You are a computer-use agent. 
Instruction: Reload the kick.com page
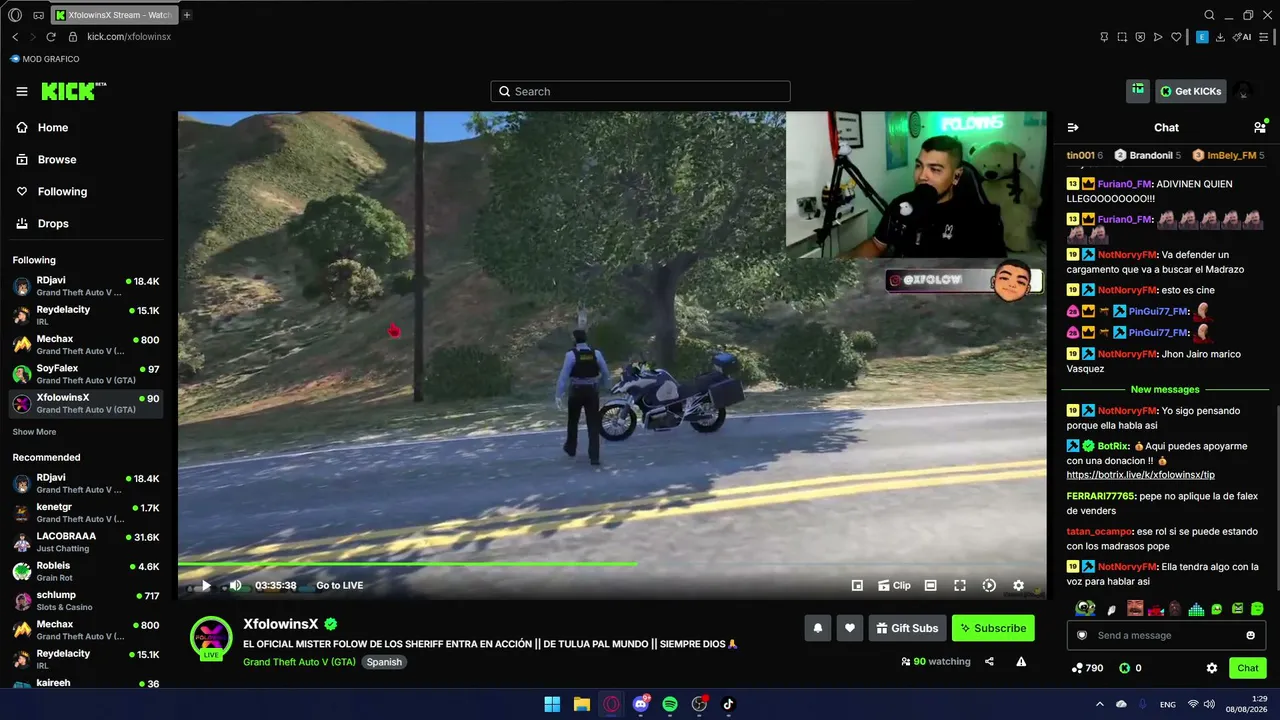(x=51, y=37)
